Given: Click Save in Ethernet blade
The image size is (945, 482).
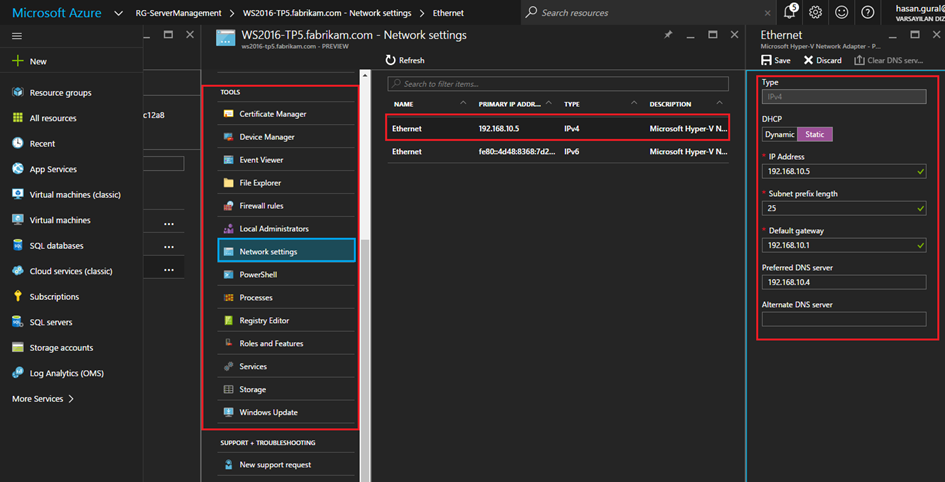Looking at the screenshot, I should click(x=776, y=60).
